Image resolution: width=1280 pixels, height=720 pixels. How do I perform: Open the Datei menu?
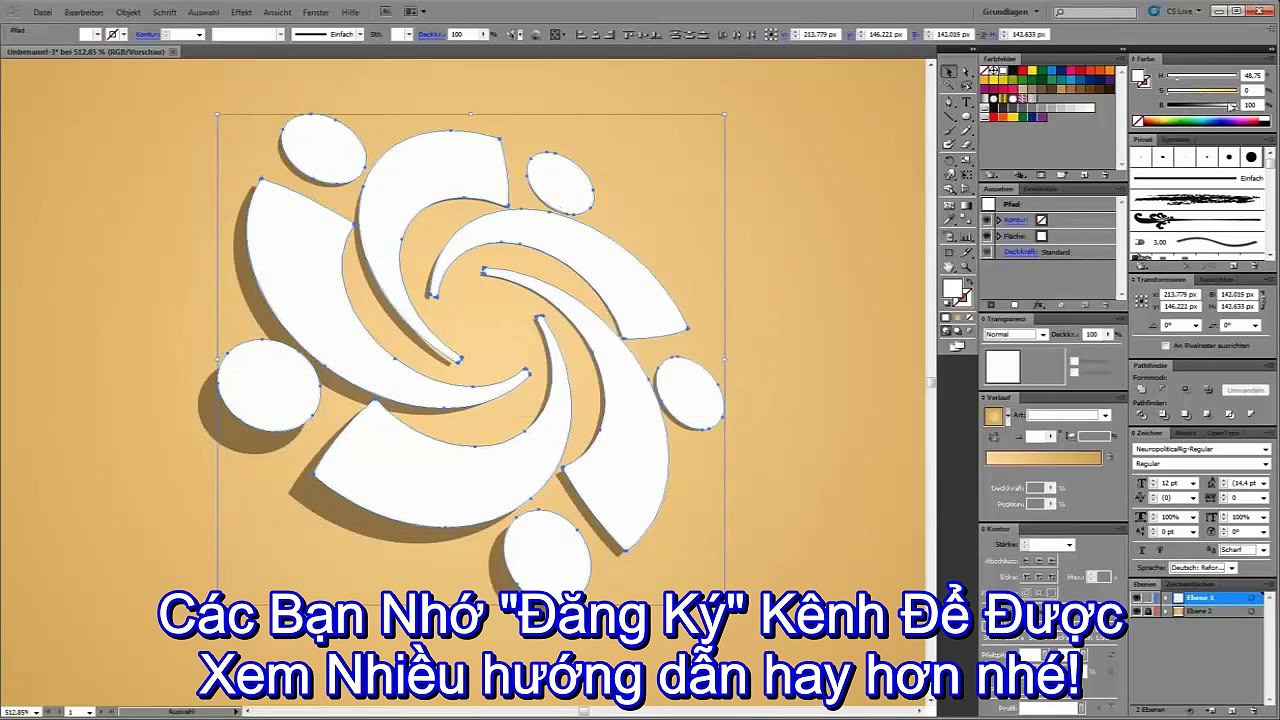pyautogui.click(x=43, y=12)
